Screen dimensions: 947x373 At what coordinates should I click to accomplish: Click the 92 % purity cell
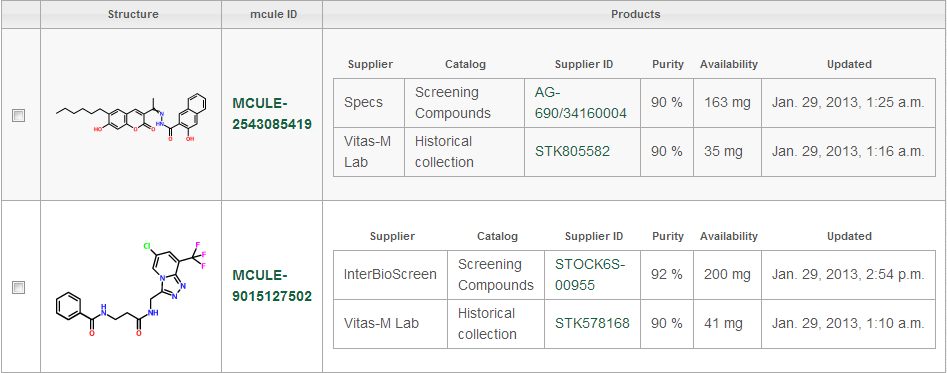pos(667,275)
